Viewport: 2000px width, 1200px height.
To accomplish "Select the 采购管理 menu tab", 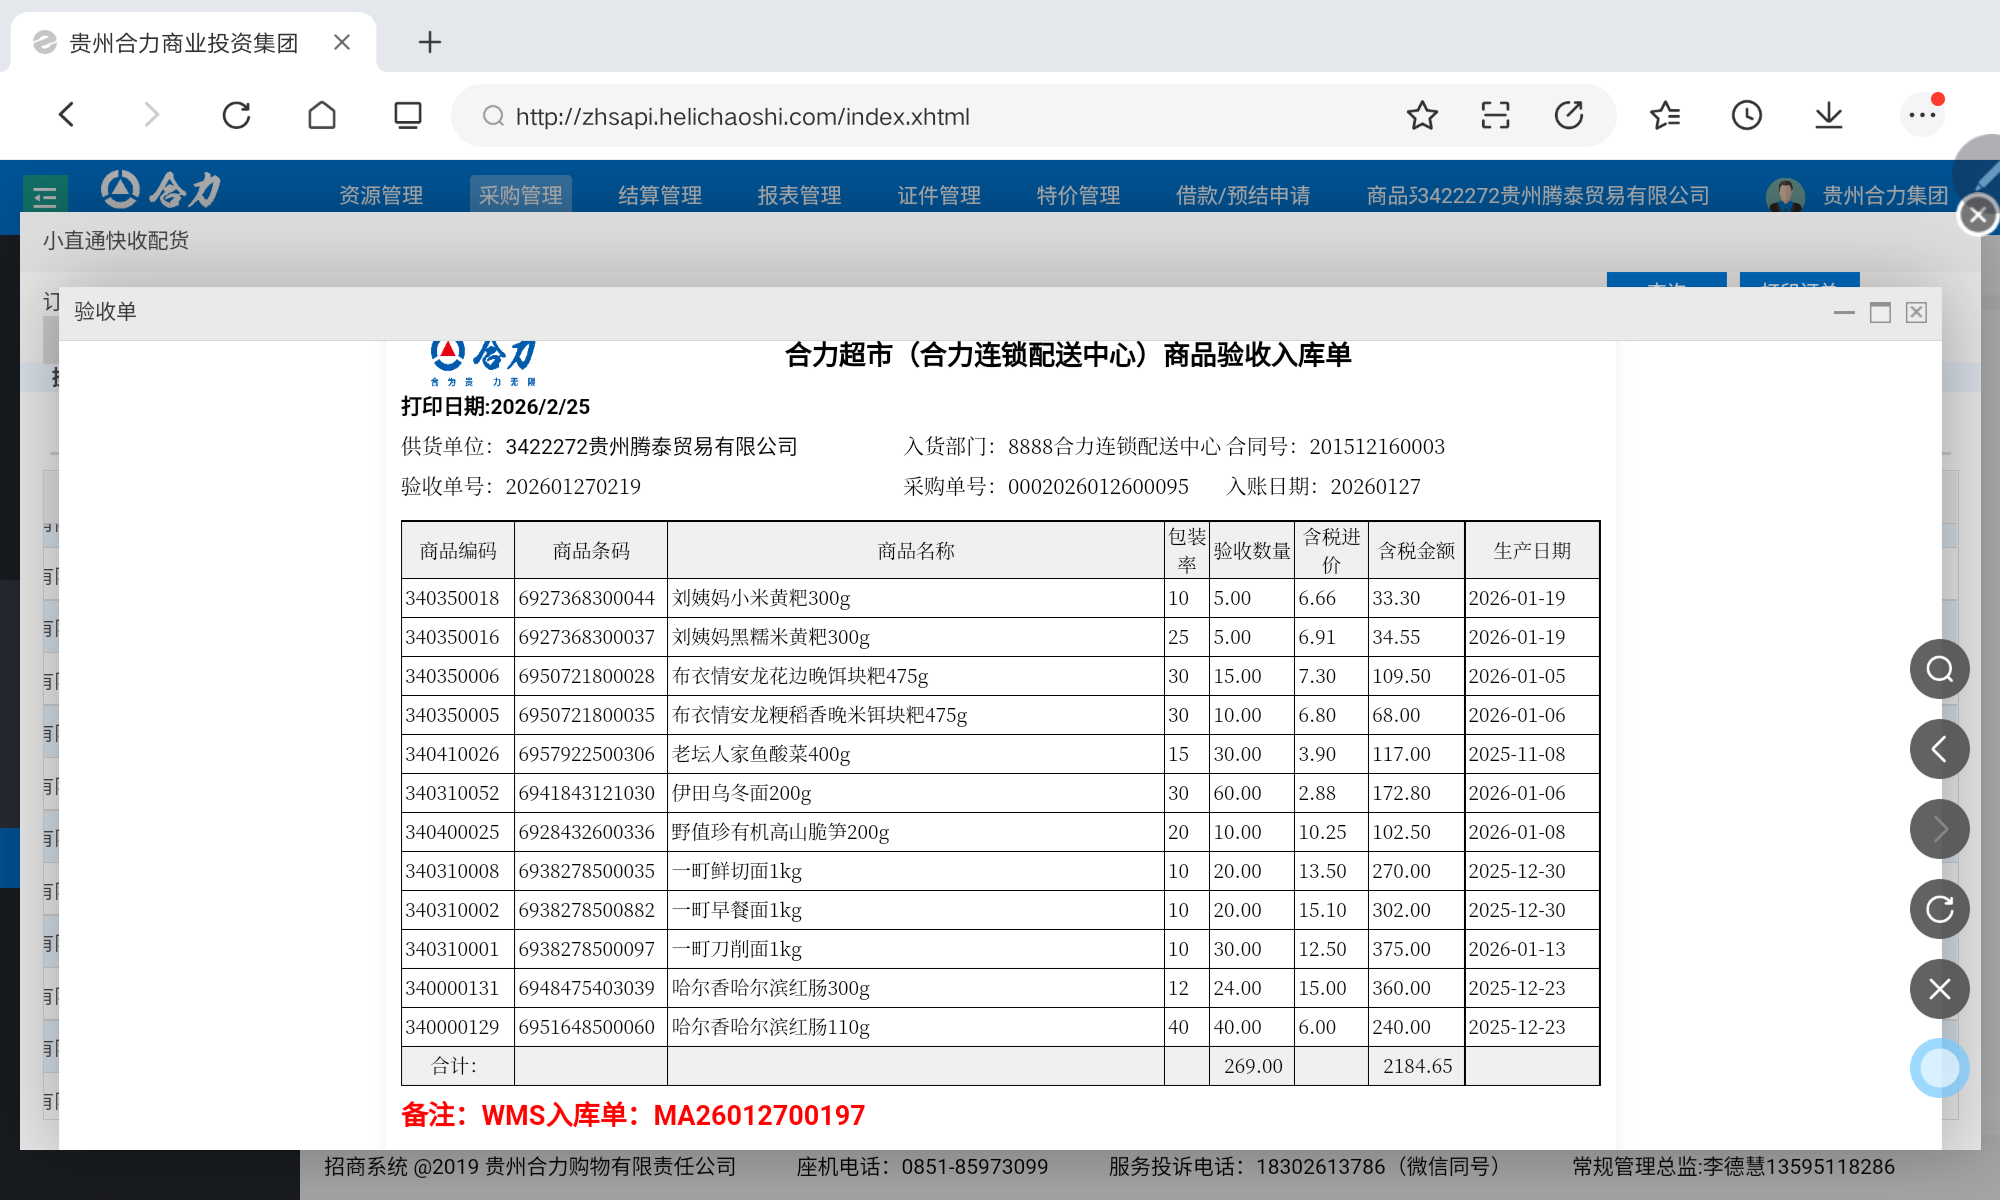I will coord(520,195).
